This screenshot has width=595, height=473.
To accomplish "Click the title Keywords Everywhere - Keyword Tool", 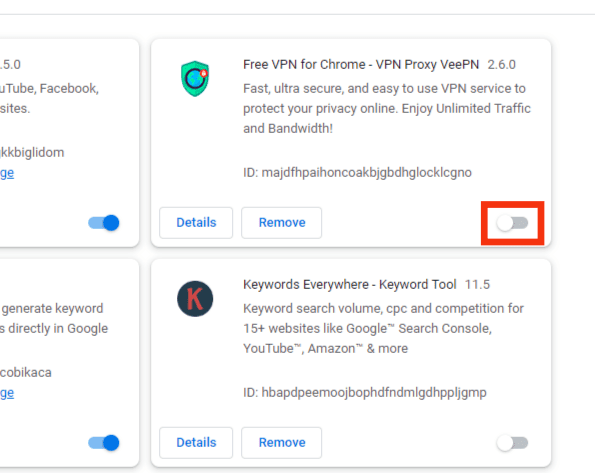I will click(349, 284).
